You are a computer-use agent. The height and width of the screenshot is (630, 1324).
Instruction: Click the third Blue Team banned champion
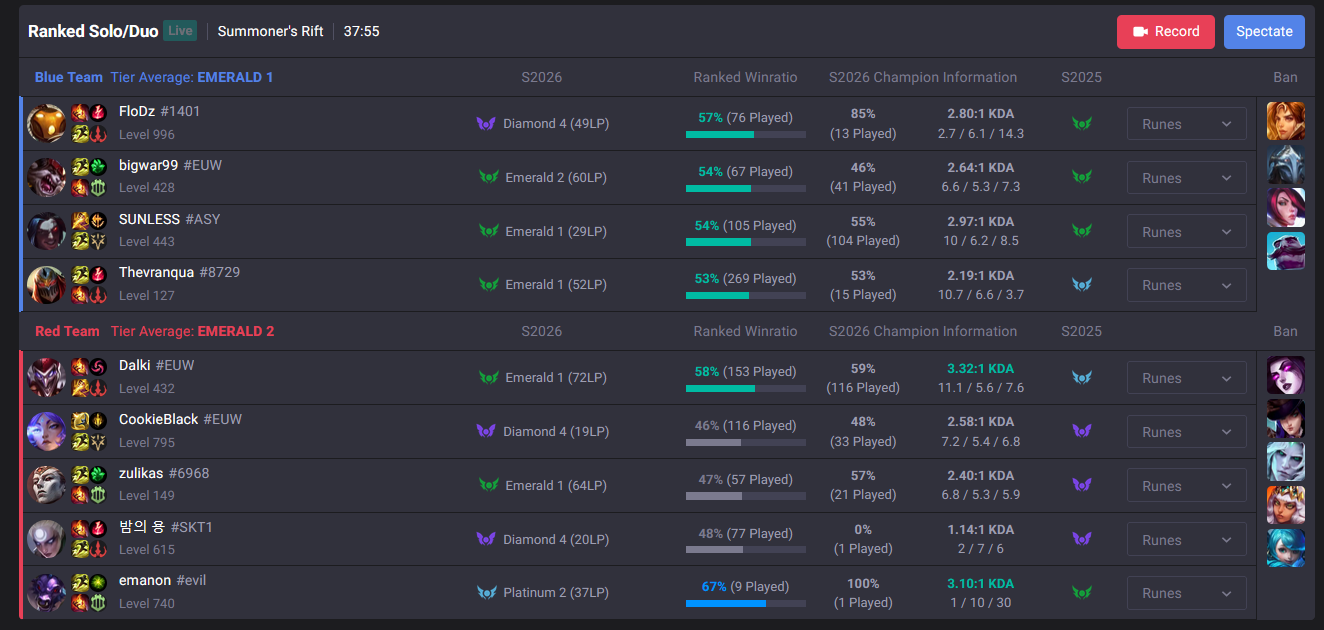coord(1286,207)
